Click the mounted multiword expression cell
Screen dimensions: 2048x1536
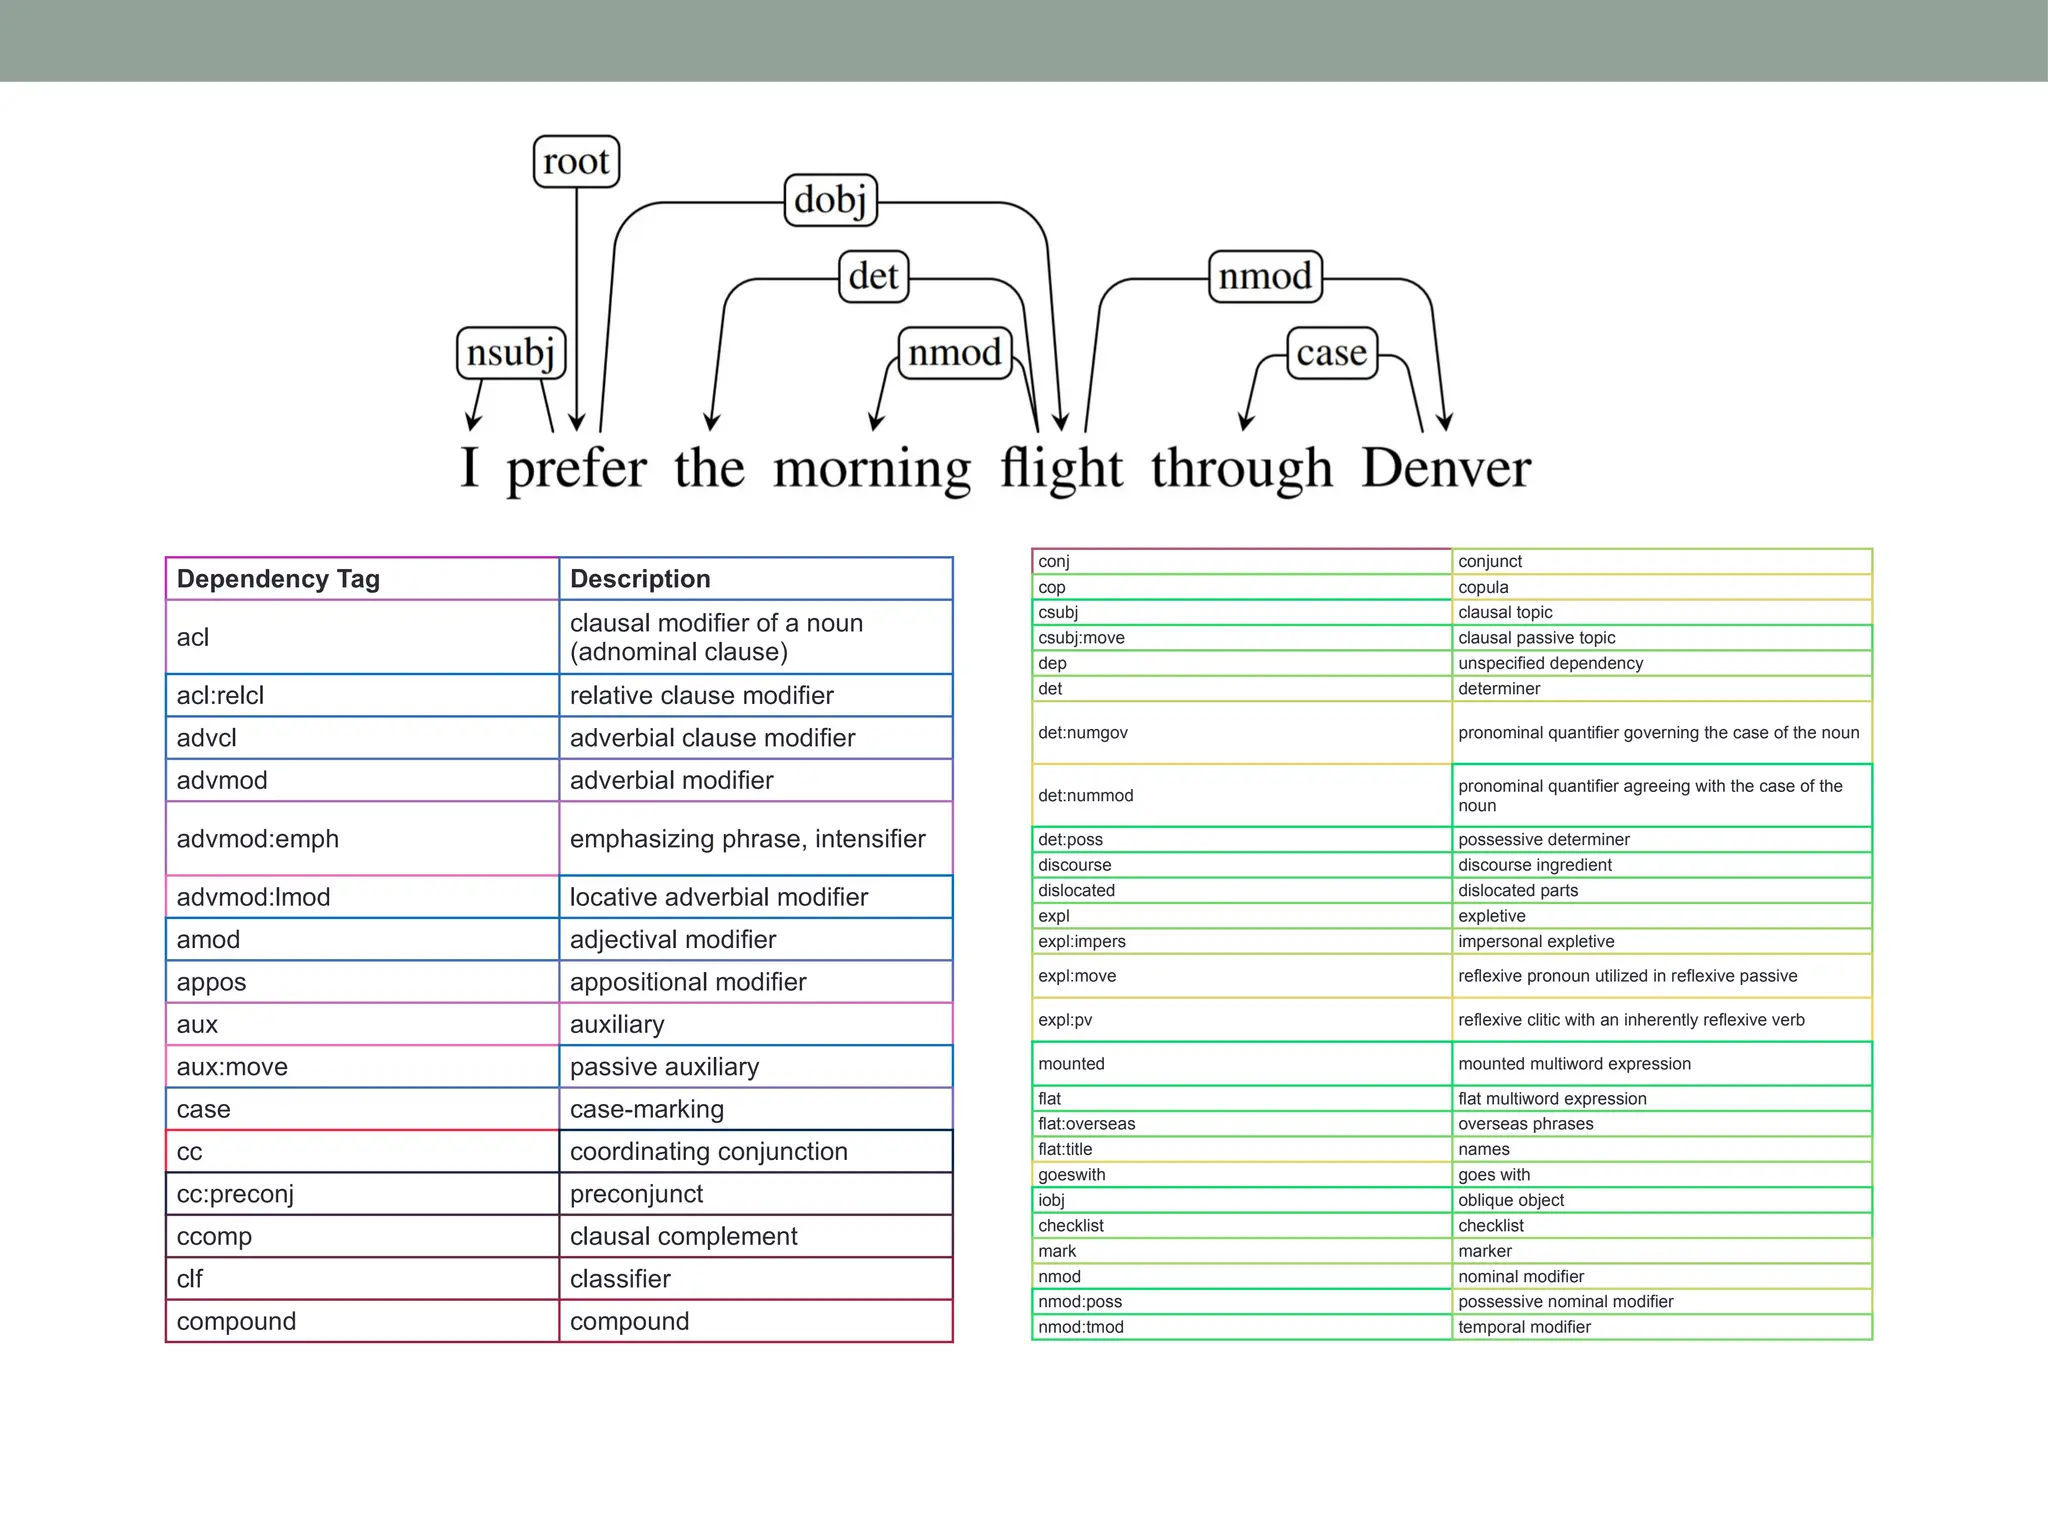point(1660,1064)
